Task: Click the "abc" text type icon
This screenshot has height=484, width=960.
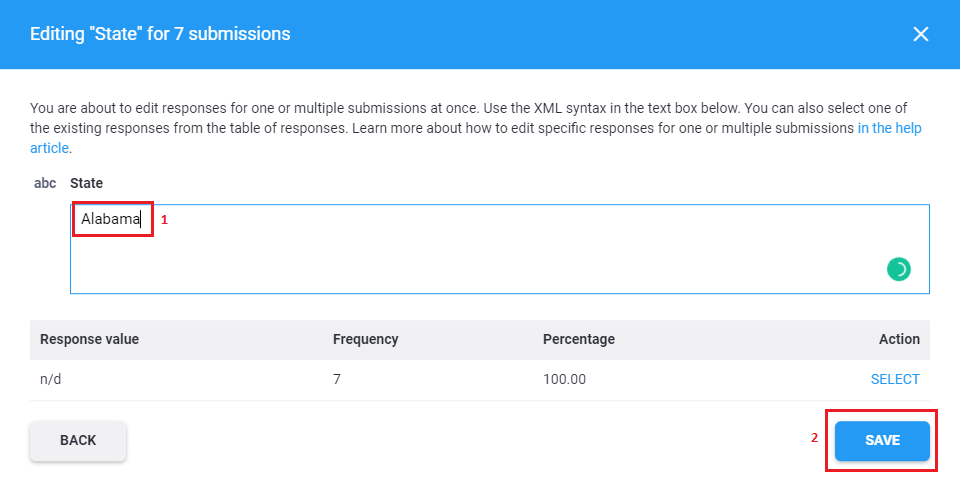Action: (x=45, y=183)
